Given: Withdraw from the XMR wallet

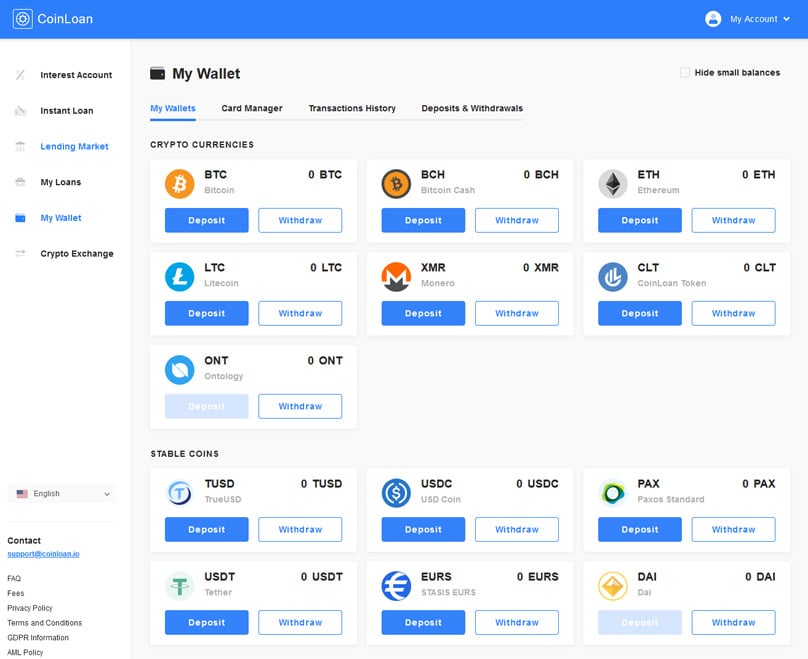Looking at the screenshot, I should 517,313.
